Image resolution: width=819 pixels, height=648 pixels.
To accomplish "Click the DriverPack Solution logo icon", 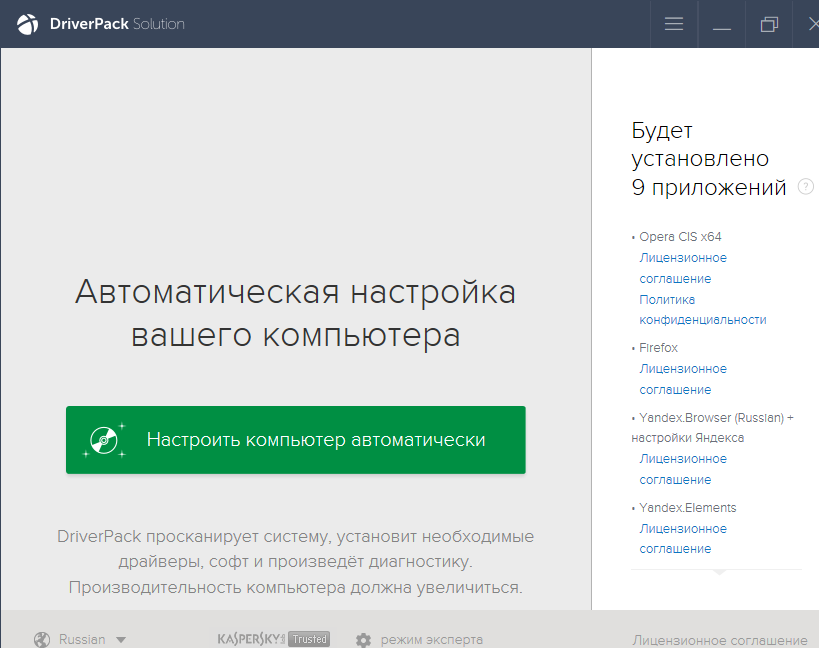I will (28, 24).
